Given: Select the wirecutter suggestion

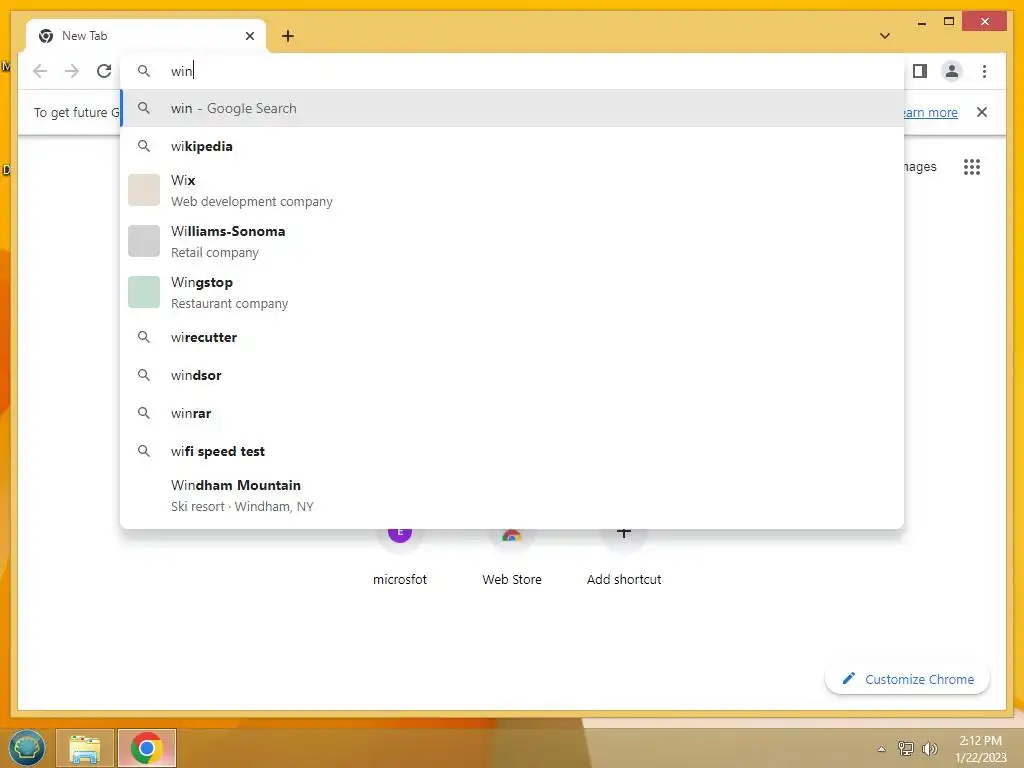Looking at the screenshot, I should (x=512, y=338).
